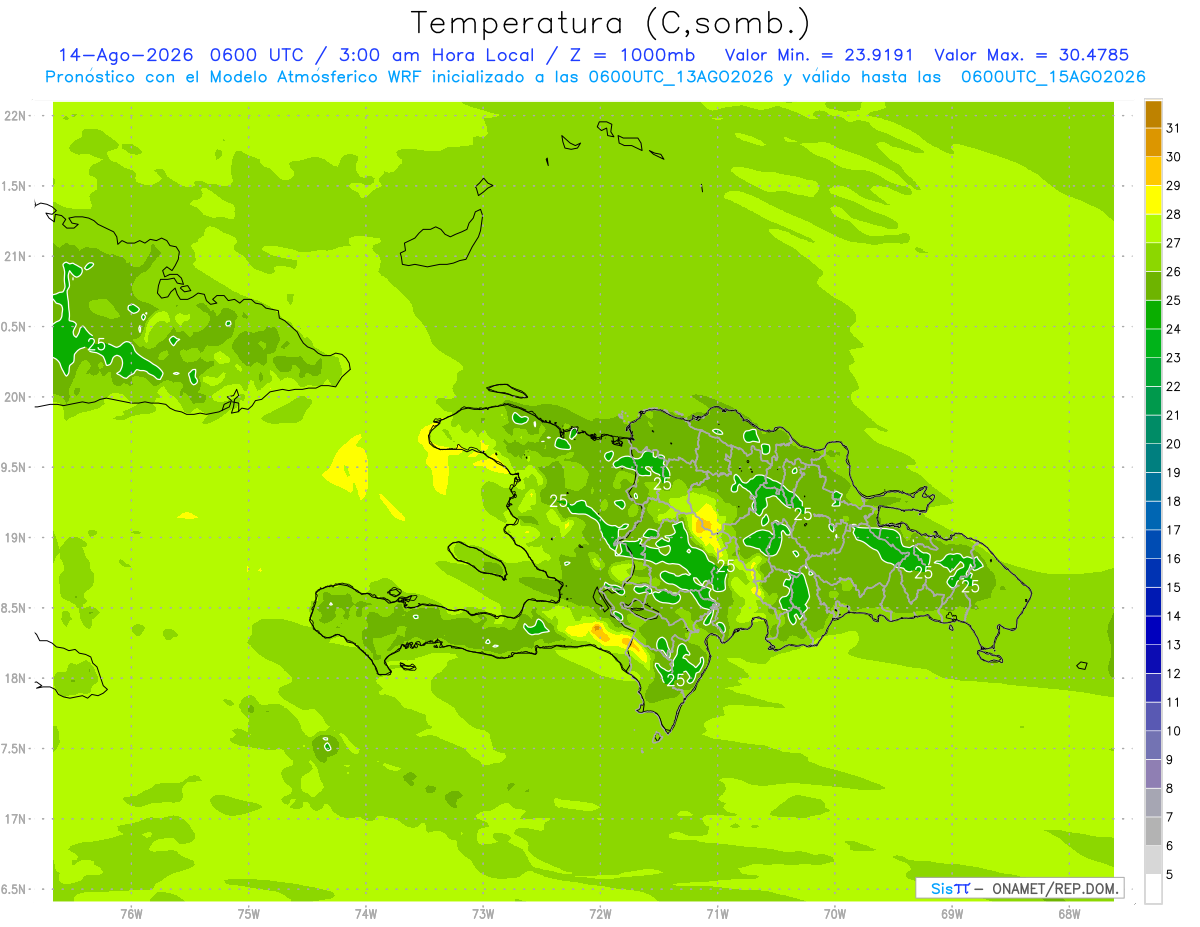The height and width of the screenshot is (927, 1200).
Task: Click the legend value '19'
Action: (x=1174, y=473)
